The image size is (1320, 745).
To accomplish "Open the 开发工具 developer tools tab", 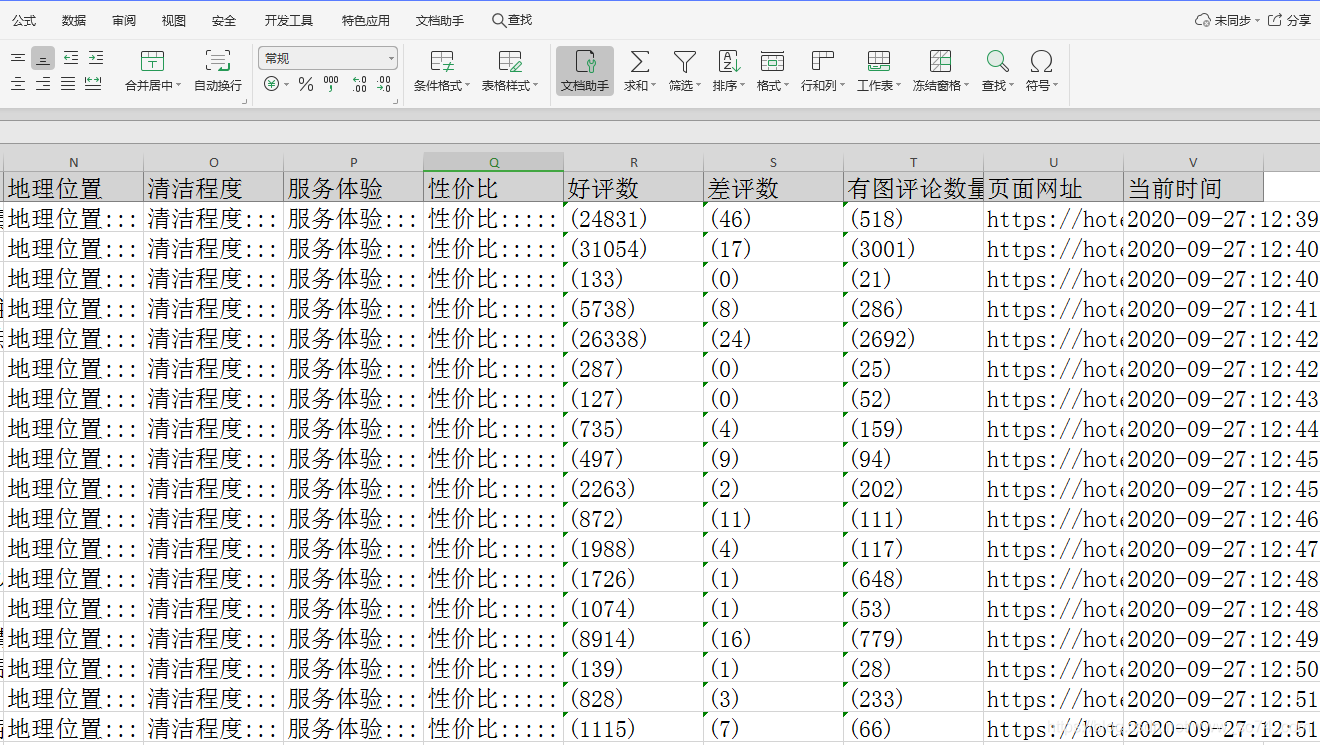I will (289, 20).
